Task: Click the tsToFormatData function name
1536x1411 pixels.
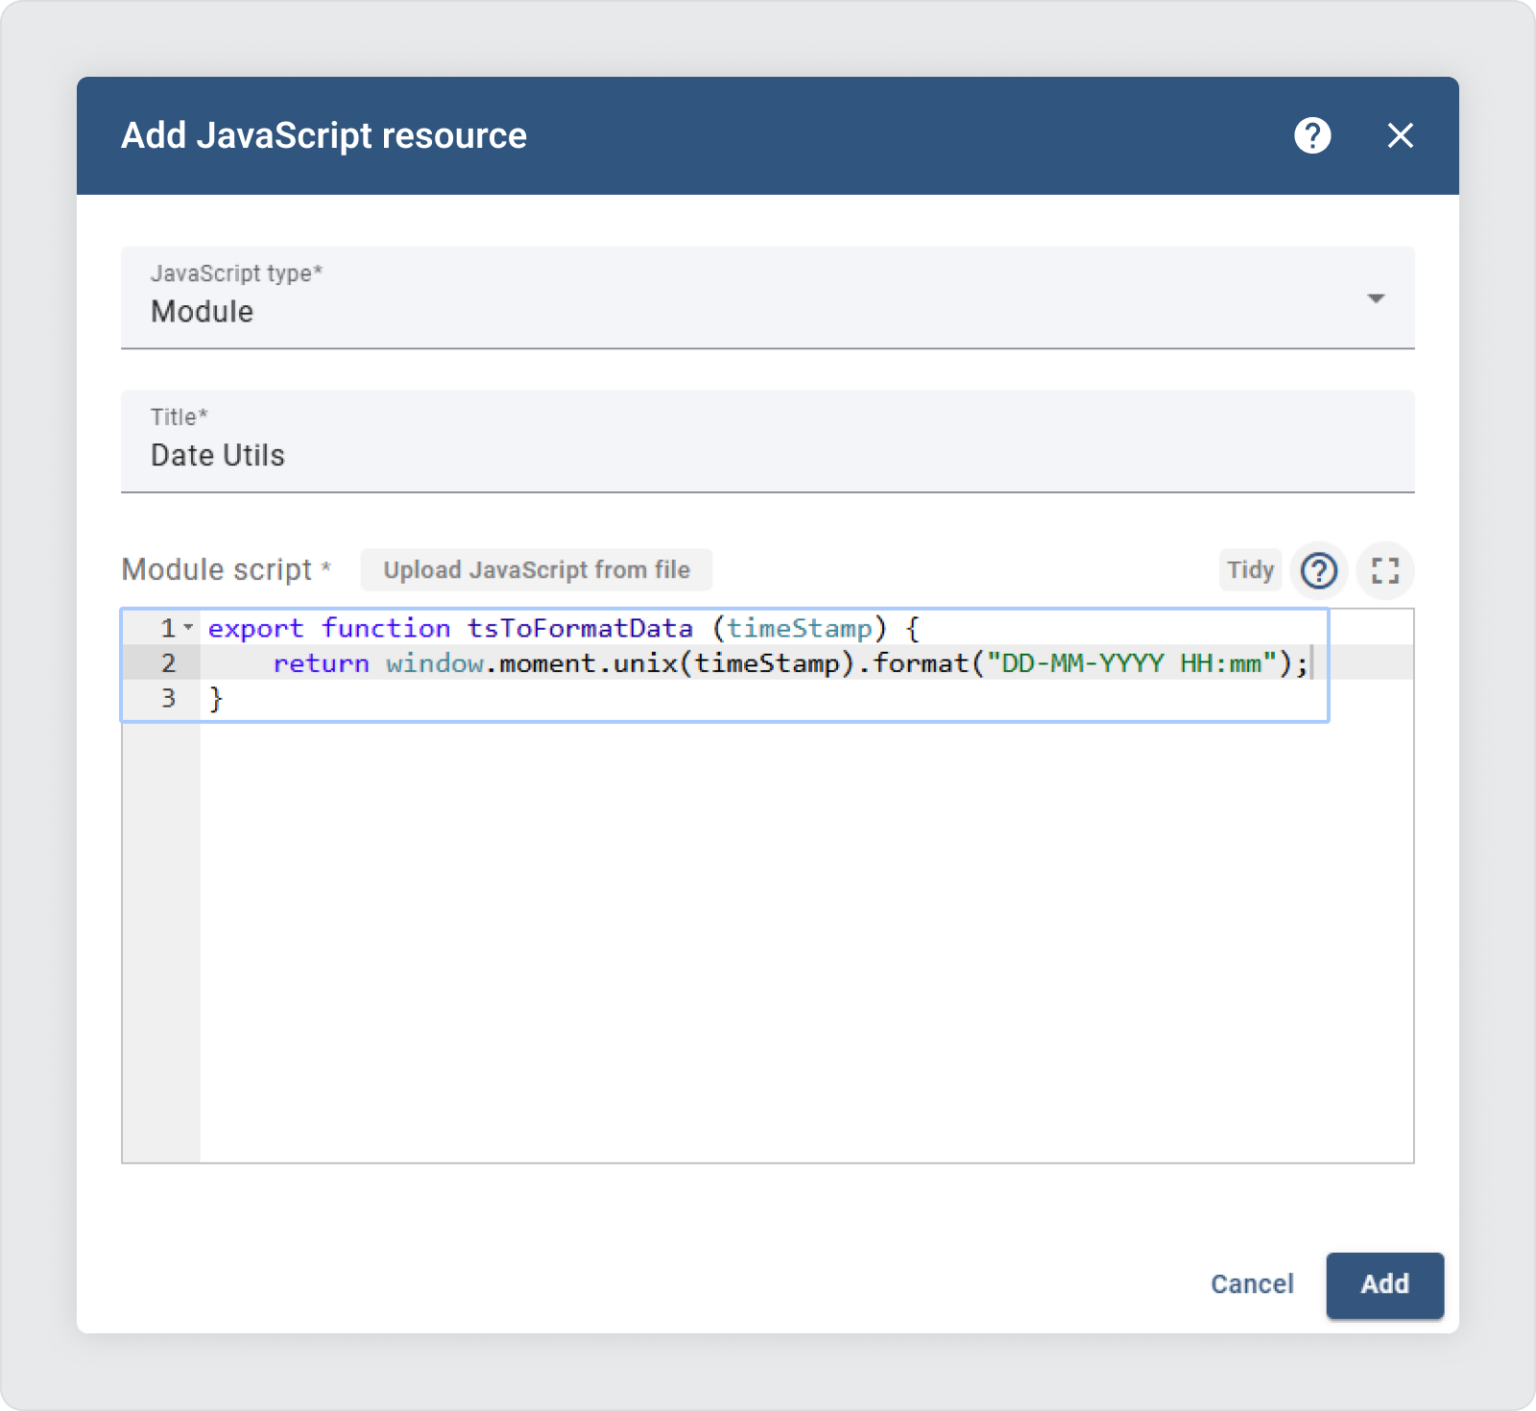Action: (581, 628)
